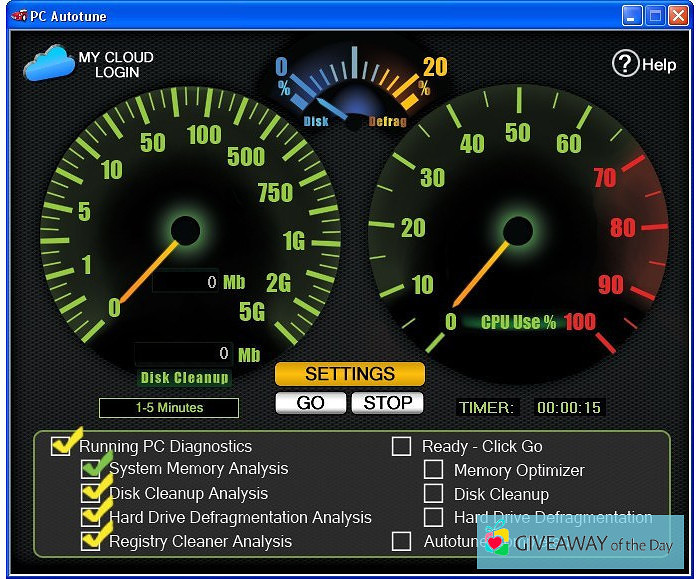Open Help via the question mark icon
The image size is (700, 579).
(625, 64)
